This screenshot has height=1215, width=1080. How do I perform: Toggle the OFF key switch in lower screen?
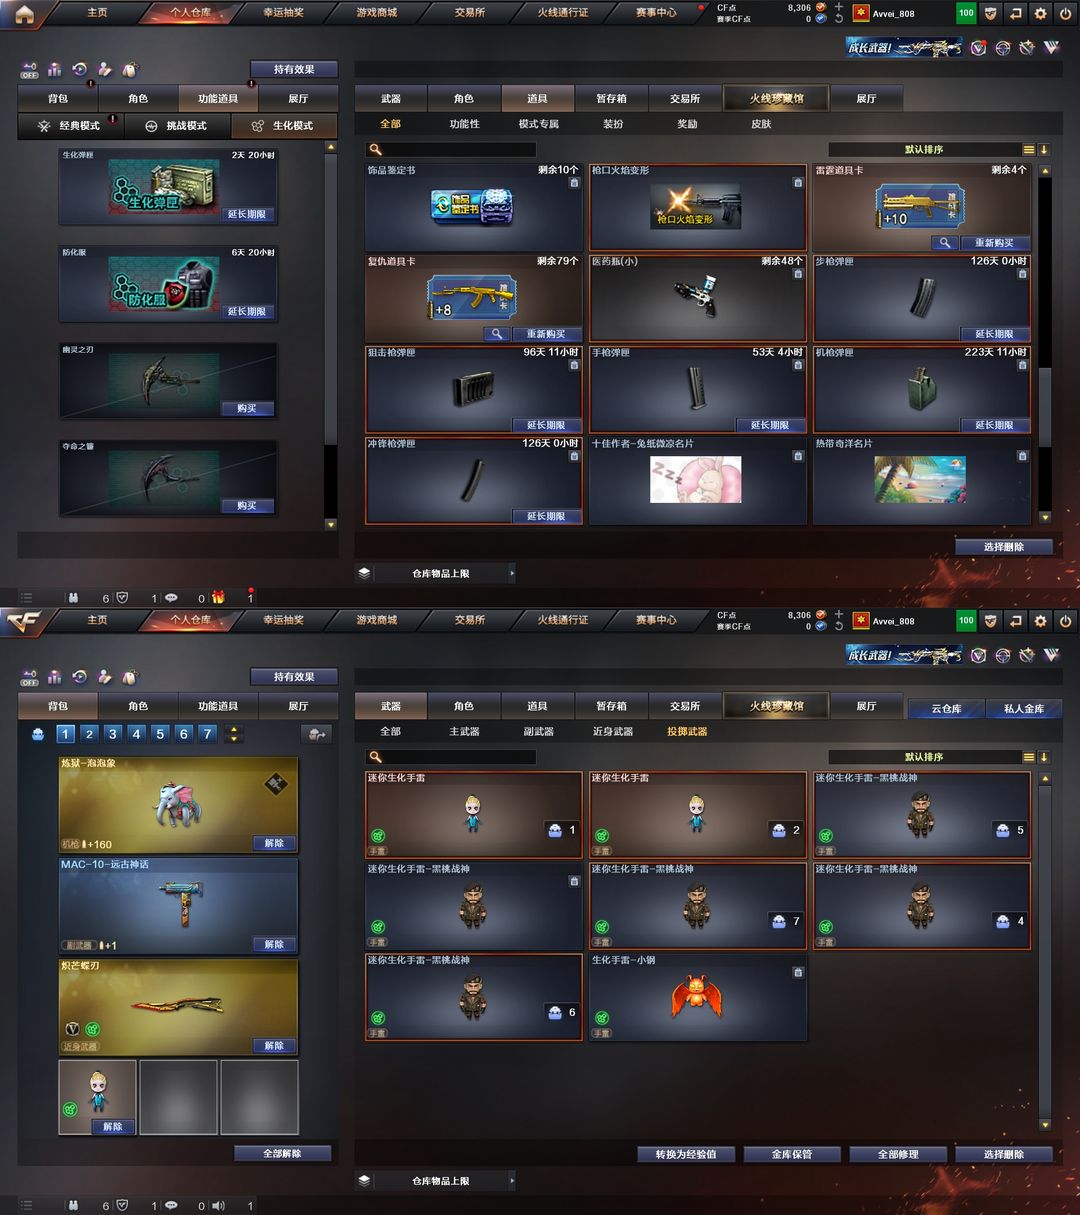click(x=29, y=678)
